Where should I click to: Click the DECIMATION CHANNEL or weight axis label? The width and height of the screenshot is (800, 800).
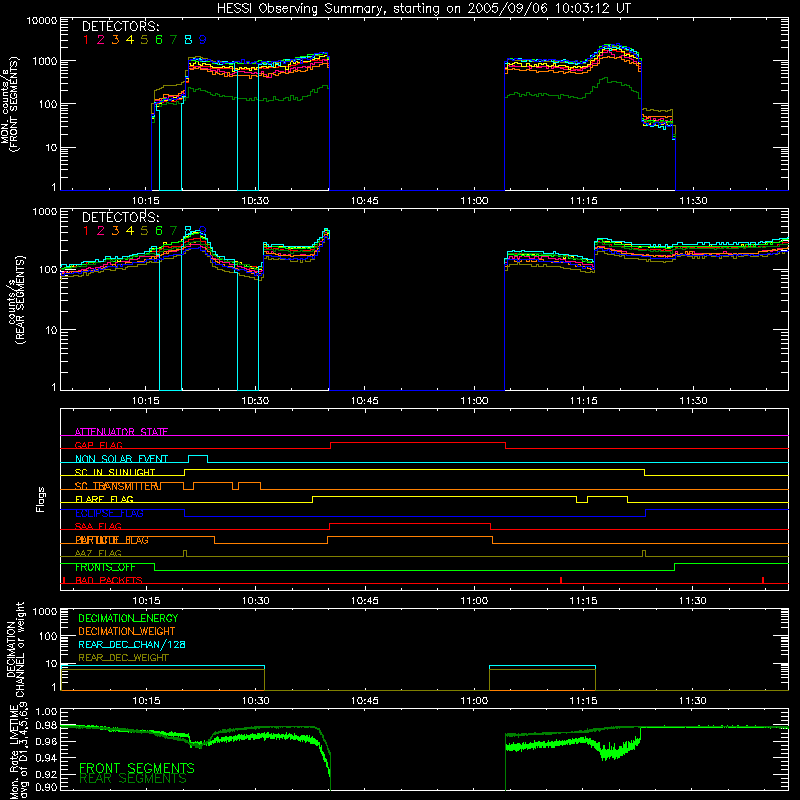tap(15, 649)
